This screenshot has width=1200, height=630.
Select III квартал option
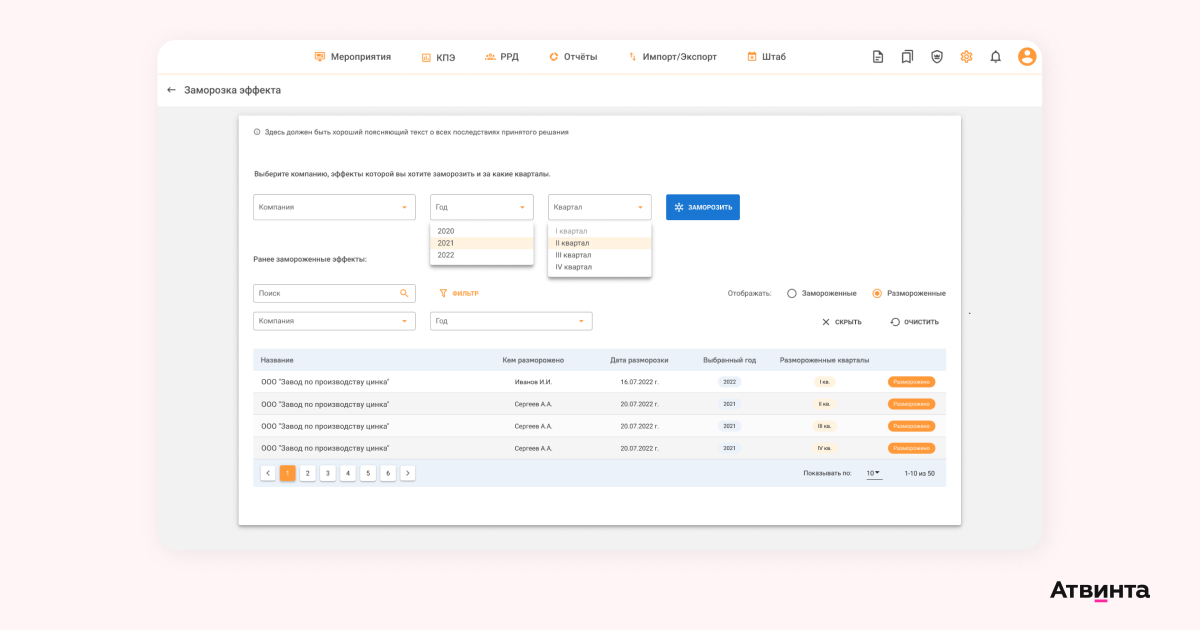(574, 255)
